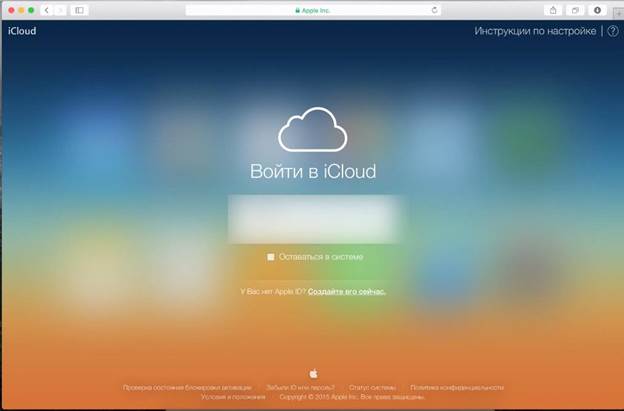Reload the page using the address bar icon

point(434,9)
